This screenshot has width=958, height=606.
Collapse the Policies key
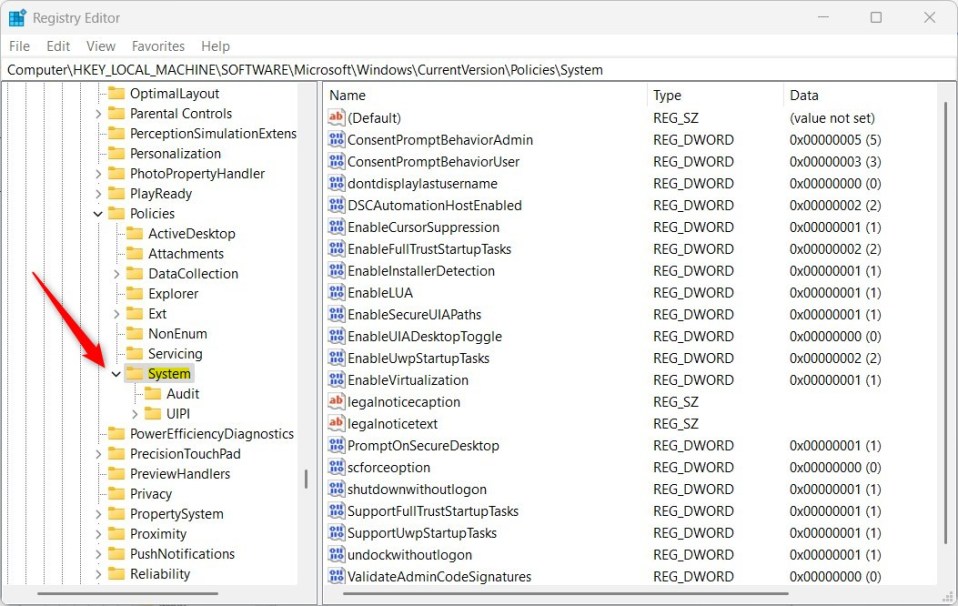pyautogui.click(x=98, y=214)
